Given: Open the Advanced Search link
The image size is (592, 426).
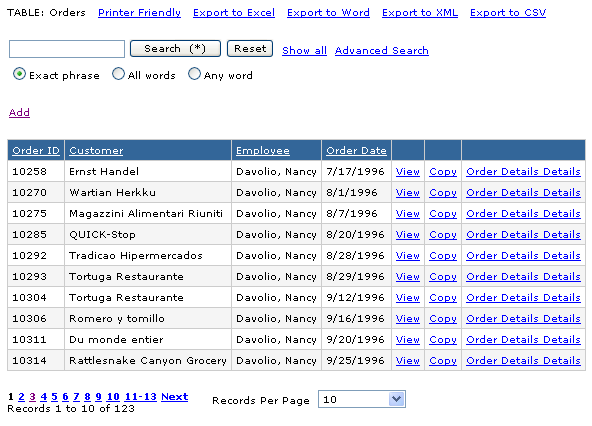Looking at the screenshot, I should coord(382,51).
